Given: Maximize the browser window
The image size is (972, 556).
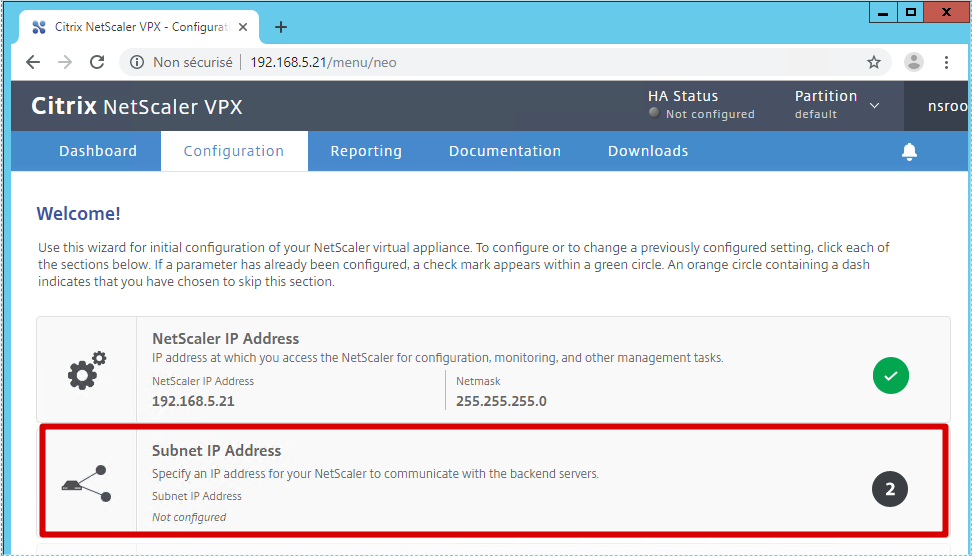Looking at the screenshot, I should 911,12.
